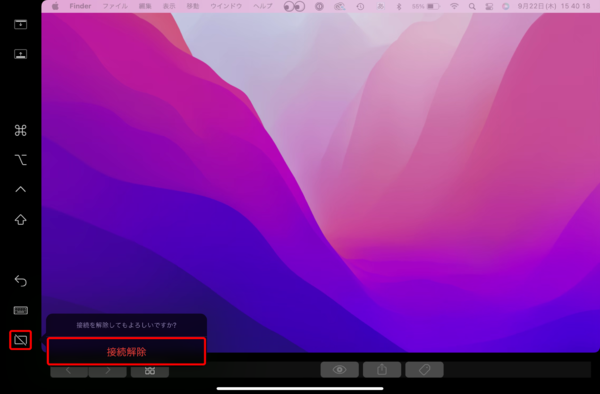Open the Apple menu
The height and width of the screenshot is (394, 600).
tap(55, 6)
